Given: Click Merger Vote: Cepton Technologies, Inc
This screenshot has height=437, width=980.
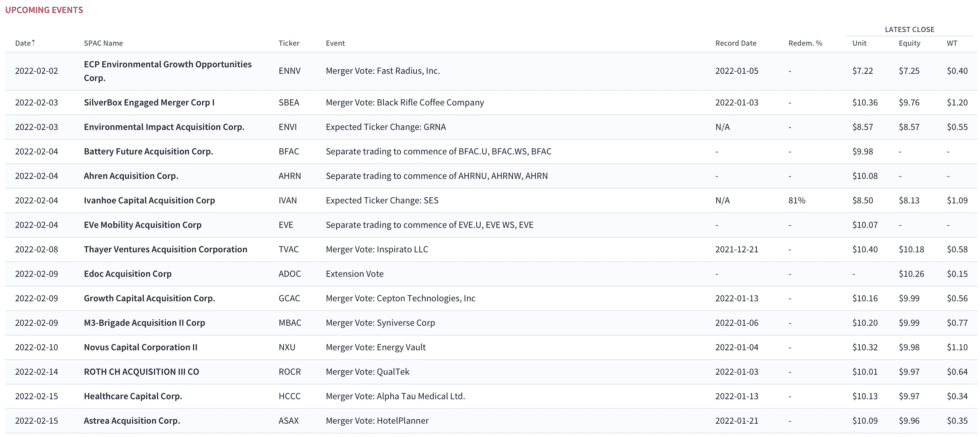Looking at the screenshot, I should pos(400,298).
